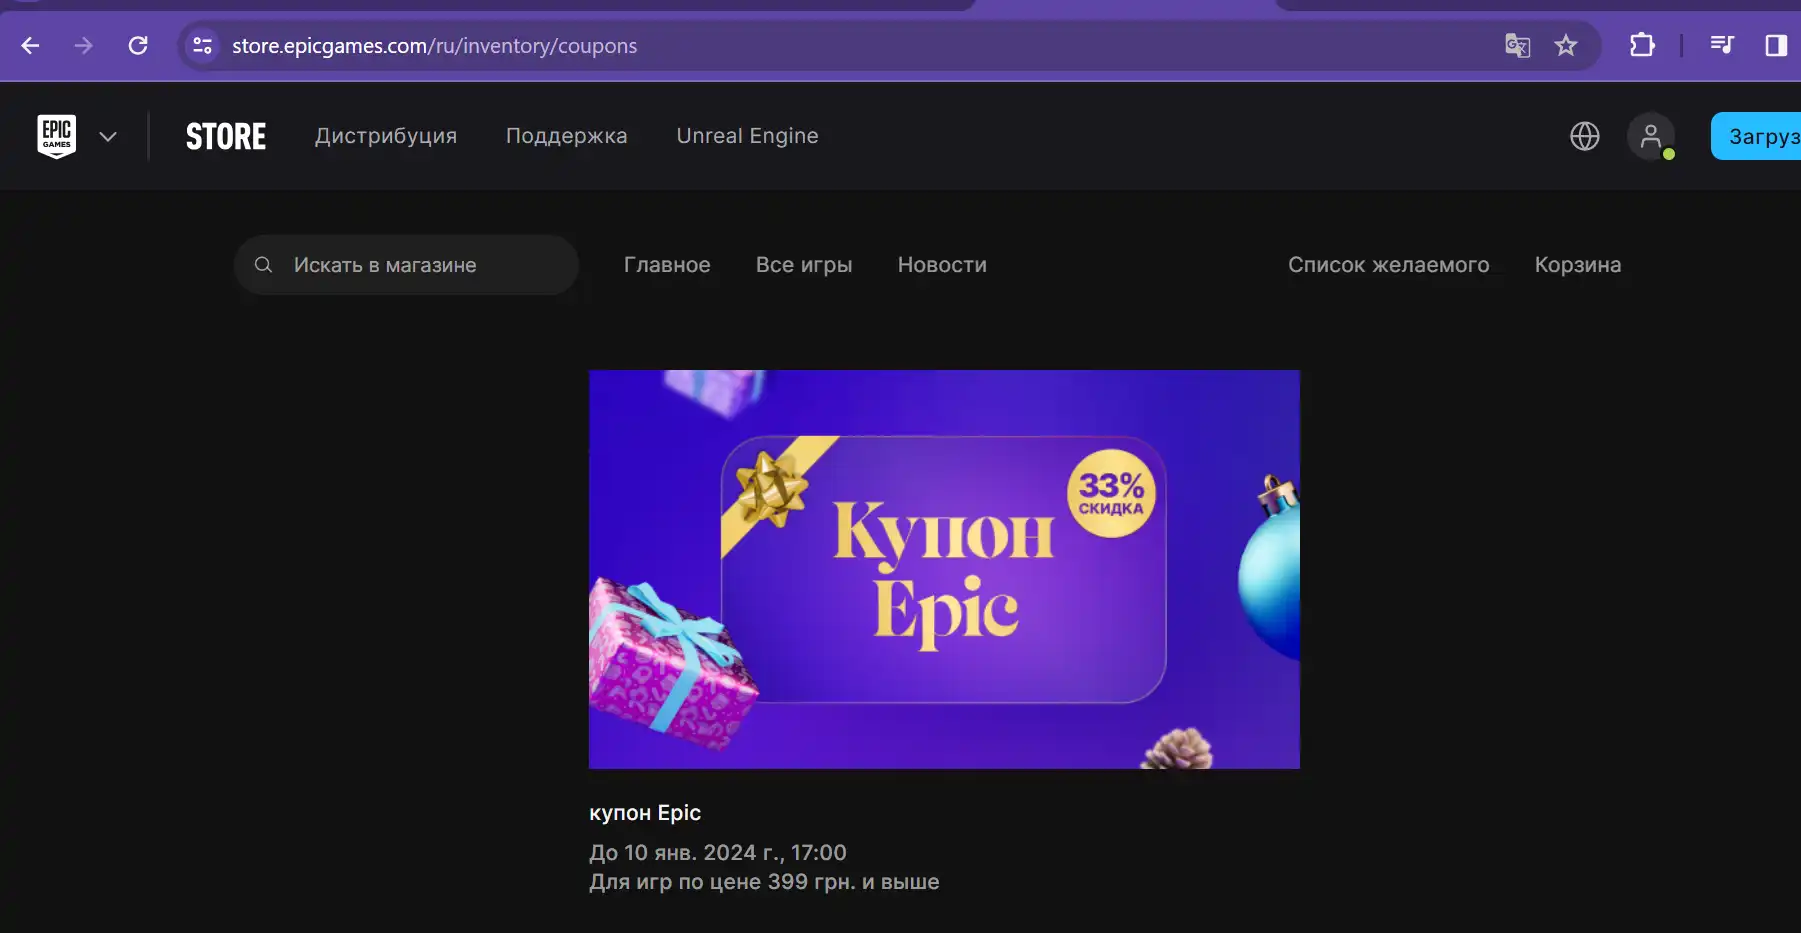Click the browser forward arrow
This screenshot has width=1801, height=933.
pos(84,45)
